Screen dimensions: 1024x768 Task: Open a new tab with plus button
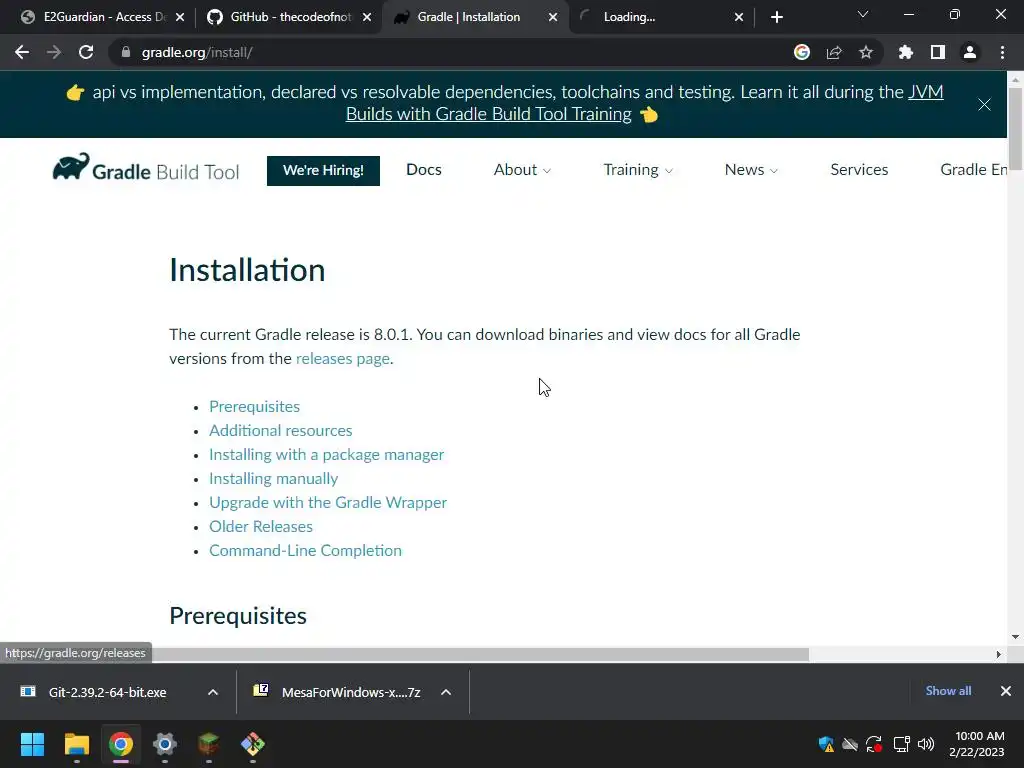776,17
